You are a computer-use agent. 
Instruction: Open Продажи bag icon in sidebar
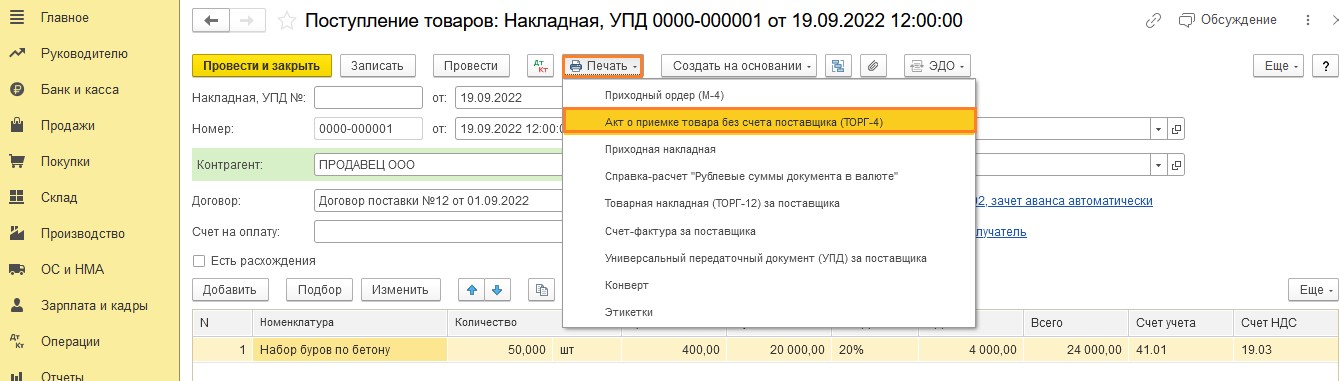[17, 125]
